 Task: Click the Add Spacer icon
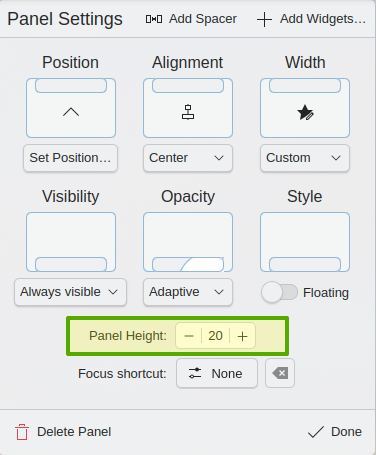pos(154,19)
